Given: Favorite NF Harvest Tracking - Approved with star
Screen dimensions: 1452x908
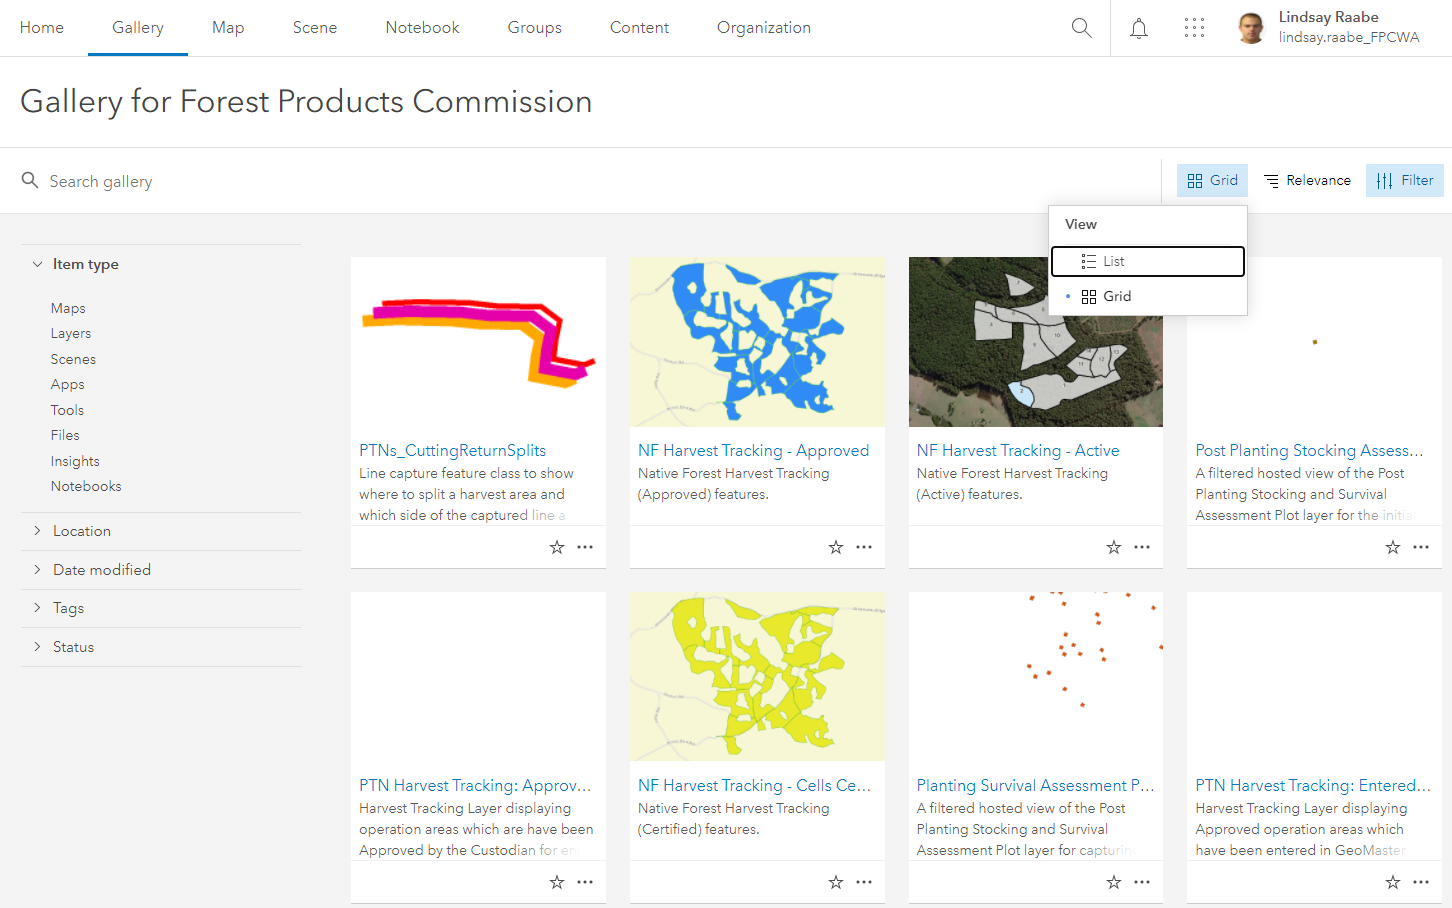Looking at the screenshot, I should (836, 547).
